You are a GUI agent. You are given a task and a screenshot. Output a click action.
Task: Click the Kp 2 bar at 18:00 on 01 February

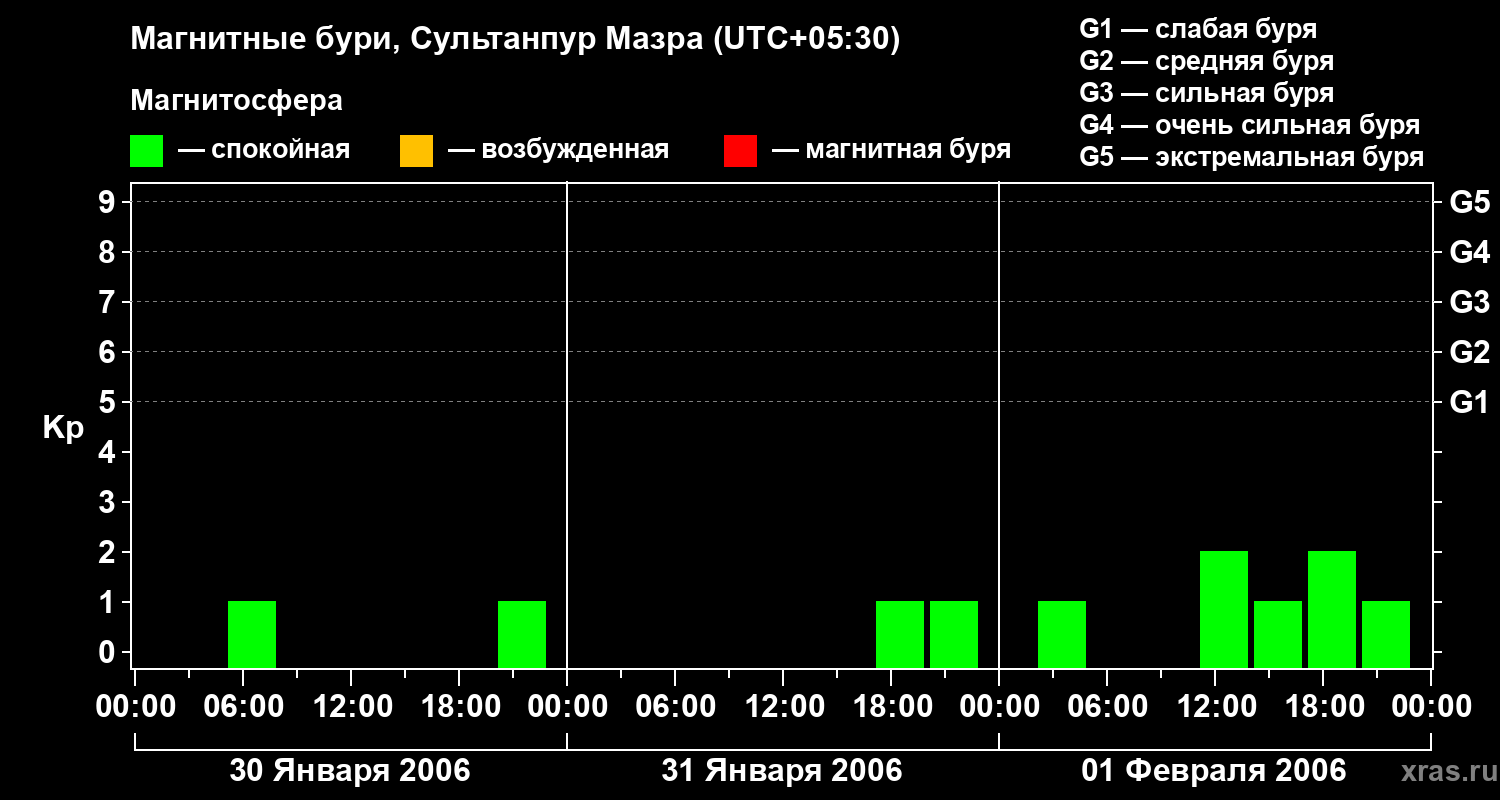[x=1332, y=609]
